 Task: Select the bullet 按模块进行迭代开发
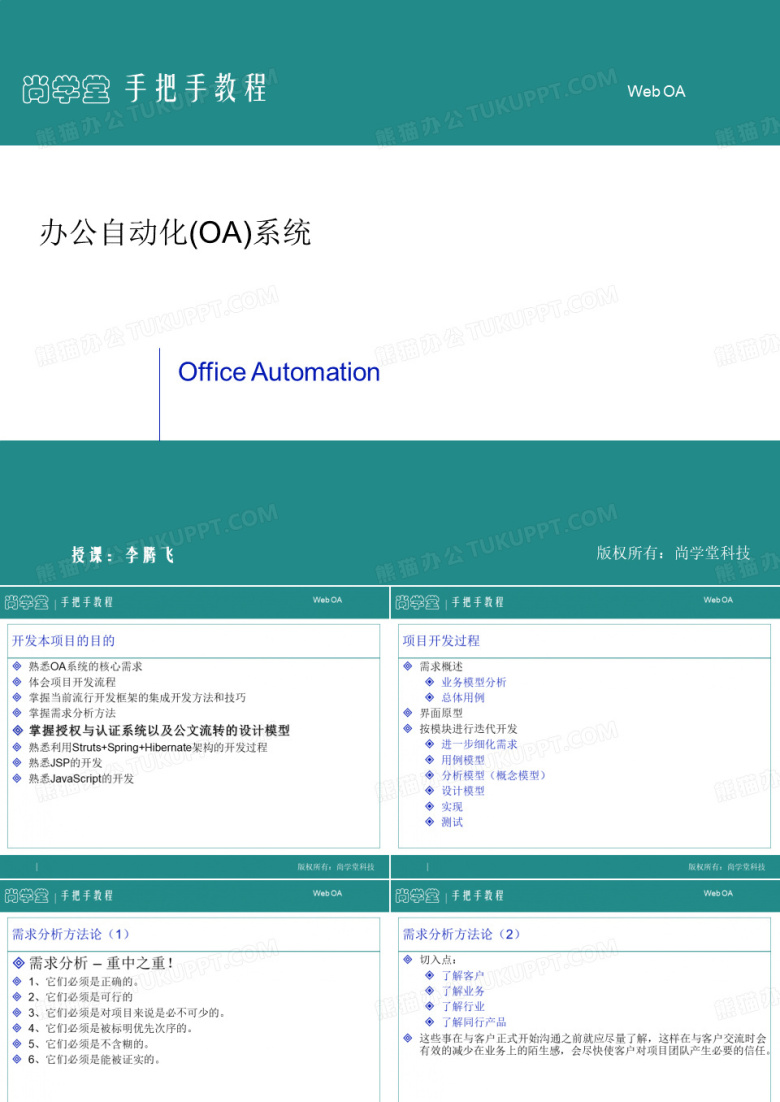468,729
